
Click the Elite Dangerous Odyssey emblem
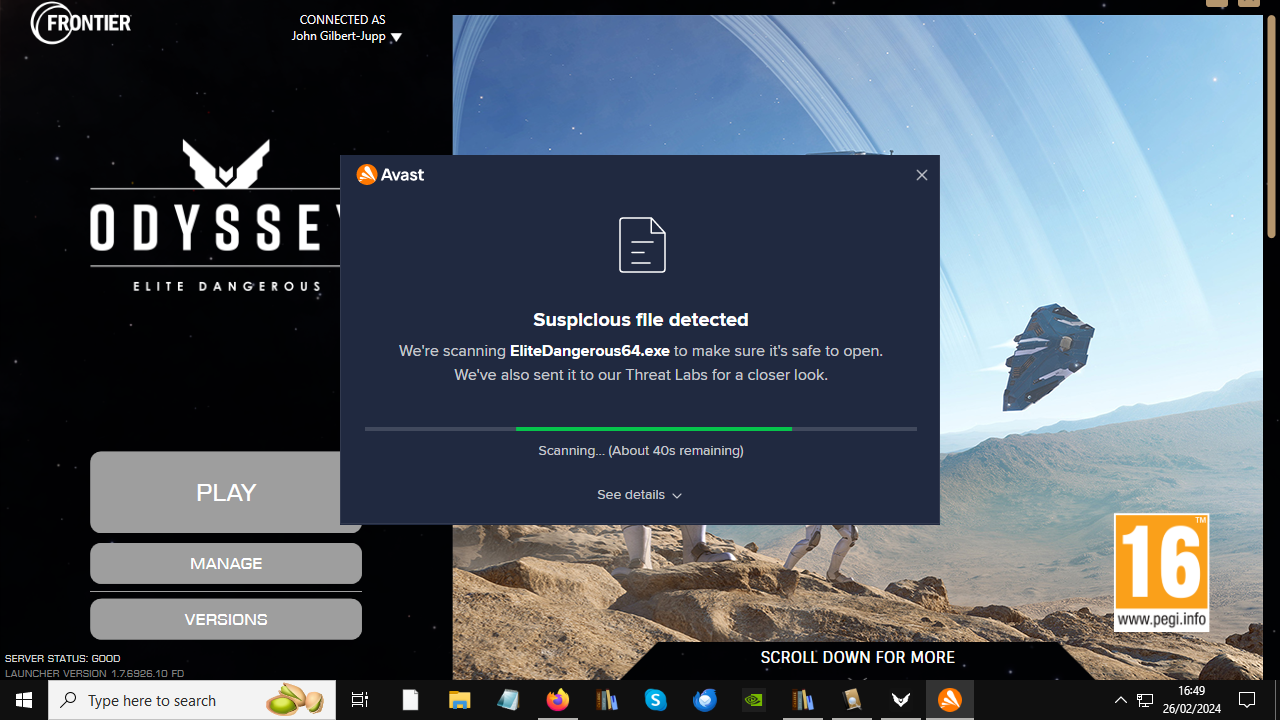(226, 165)
